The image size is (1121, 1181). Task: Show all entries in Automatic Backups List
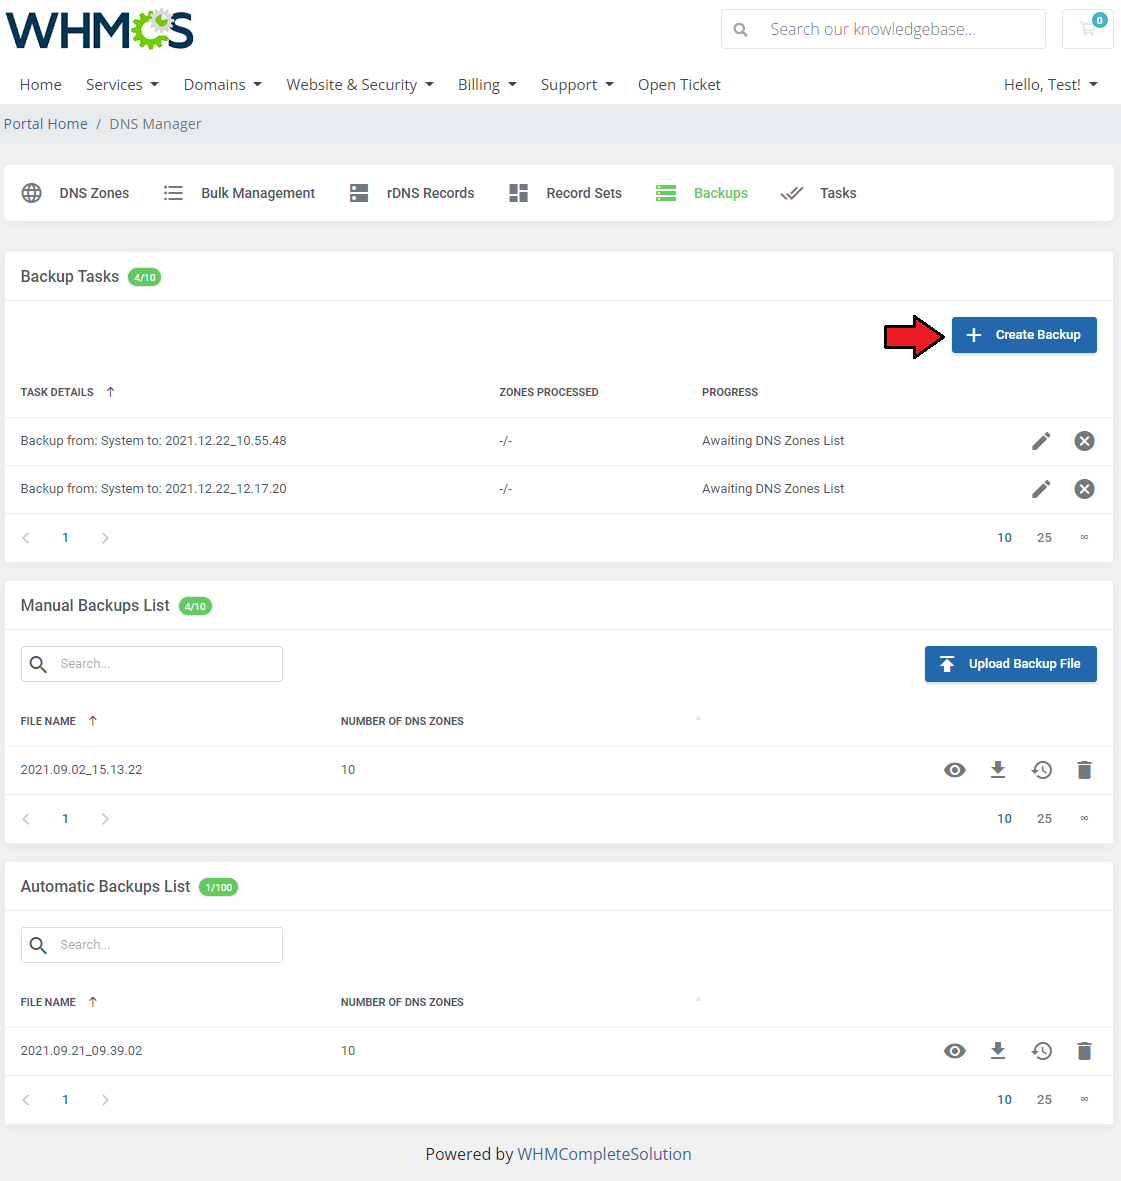coord(1084,1099)
